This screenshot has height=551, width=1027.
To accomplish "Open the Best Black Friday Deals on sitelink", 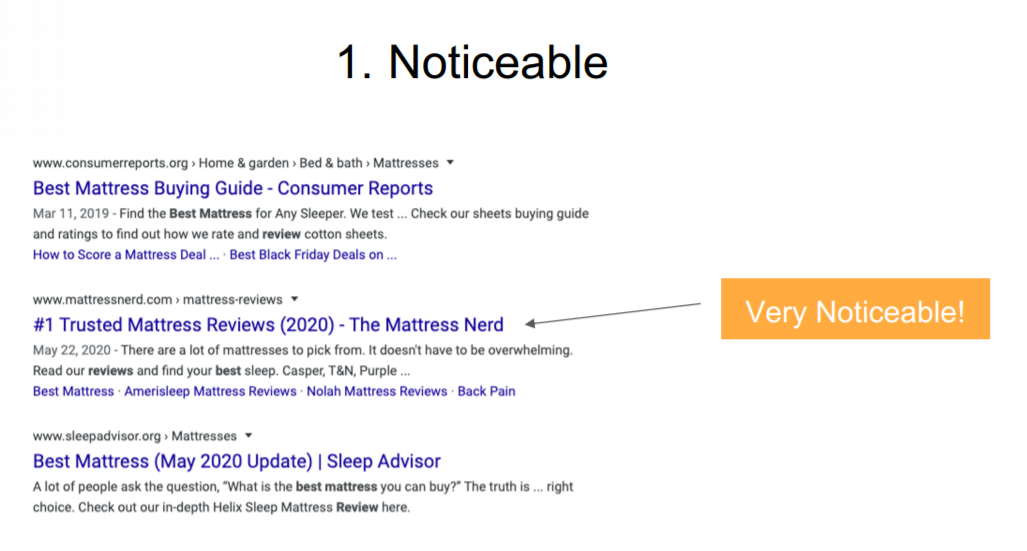I will (313, 255).
